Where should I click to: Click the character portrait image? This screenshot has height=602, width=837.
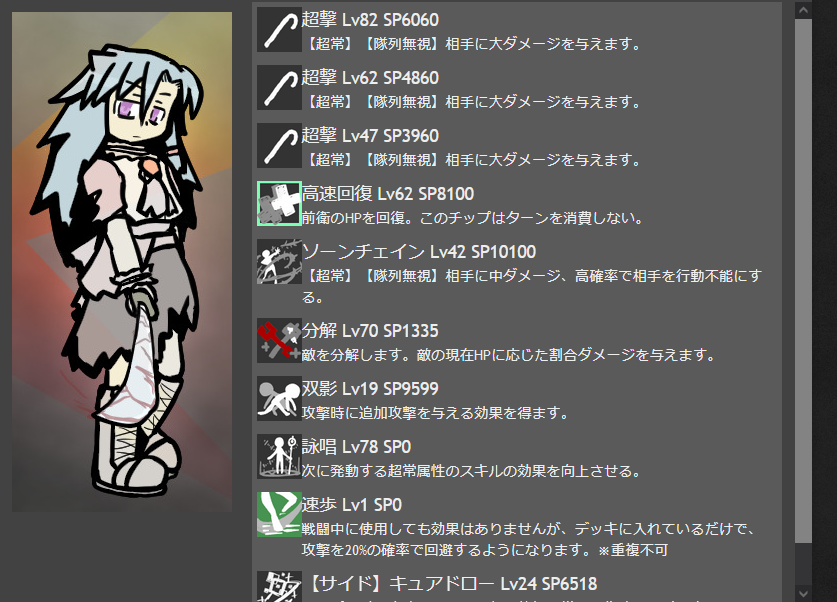(122, 262)
